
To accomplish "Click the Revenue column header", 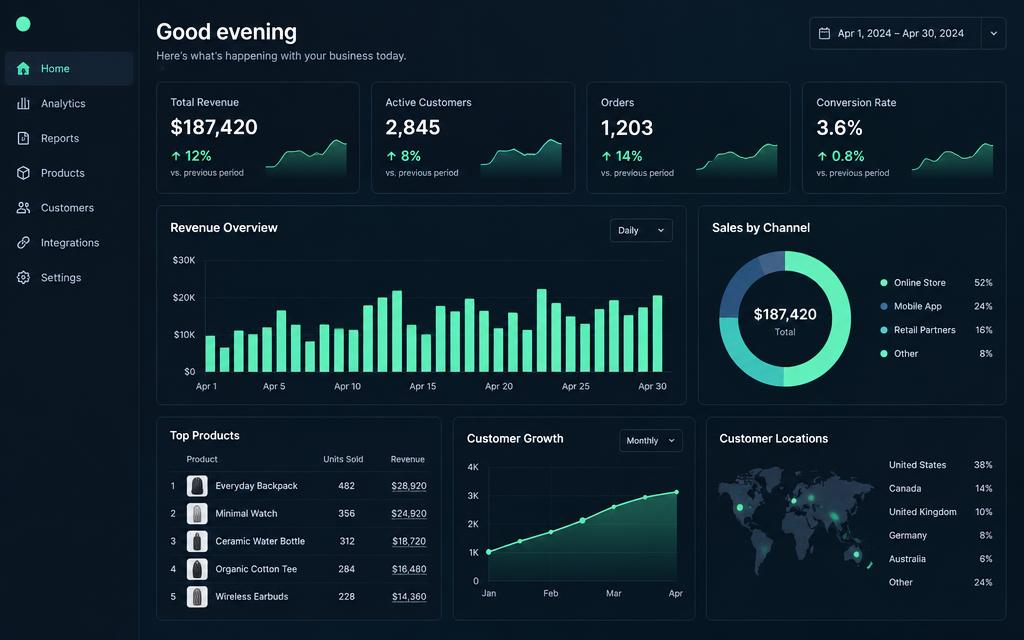I will pyautogui.click(x=408, y=459).
